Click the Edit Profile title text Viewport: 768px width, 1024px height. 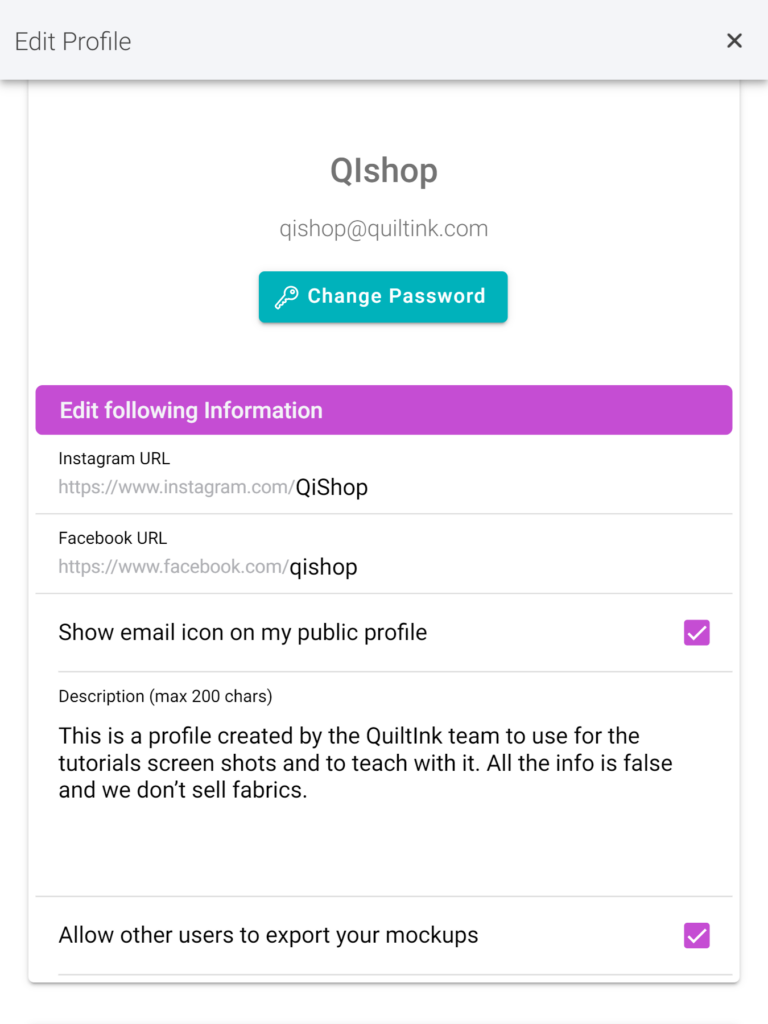pyautogui.click(x=73, y=41)
